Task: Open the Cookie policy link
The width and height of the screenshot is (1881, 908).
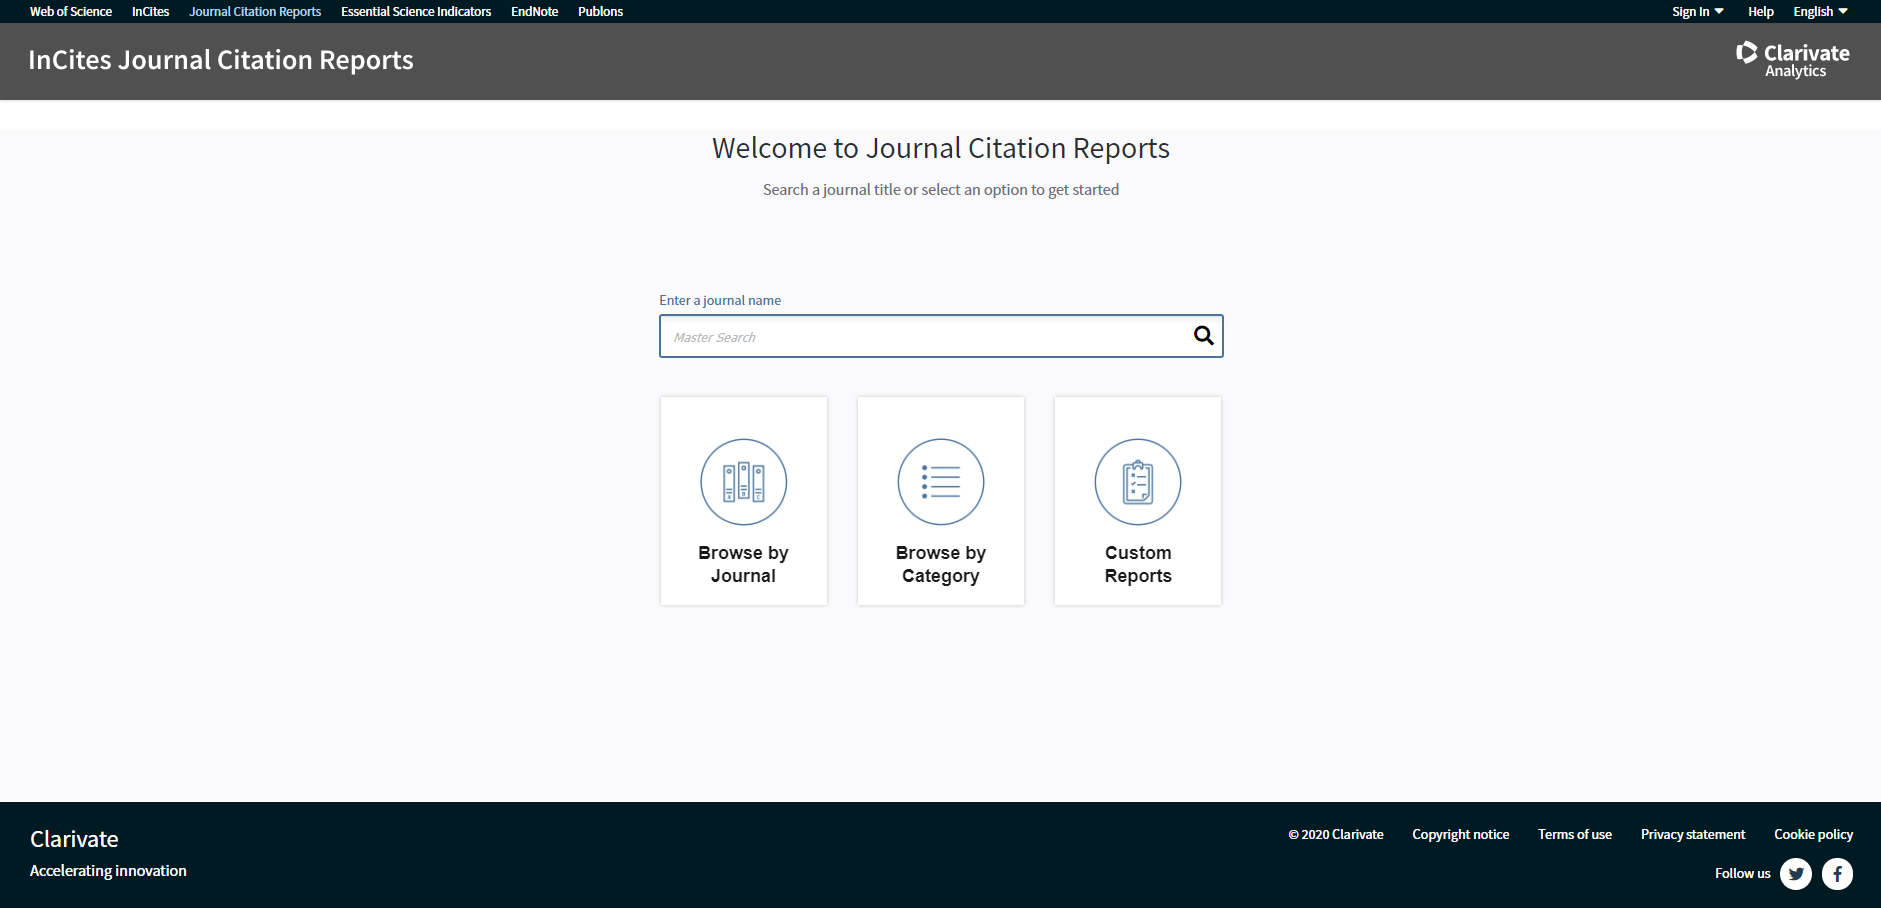Action: point(1812,834)
